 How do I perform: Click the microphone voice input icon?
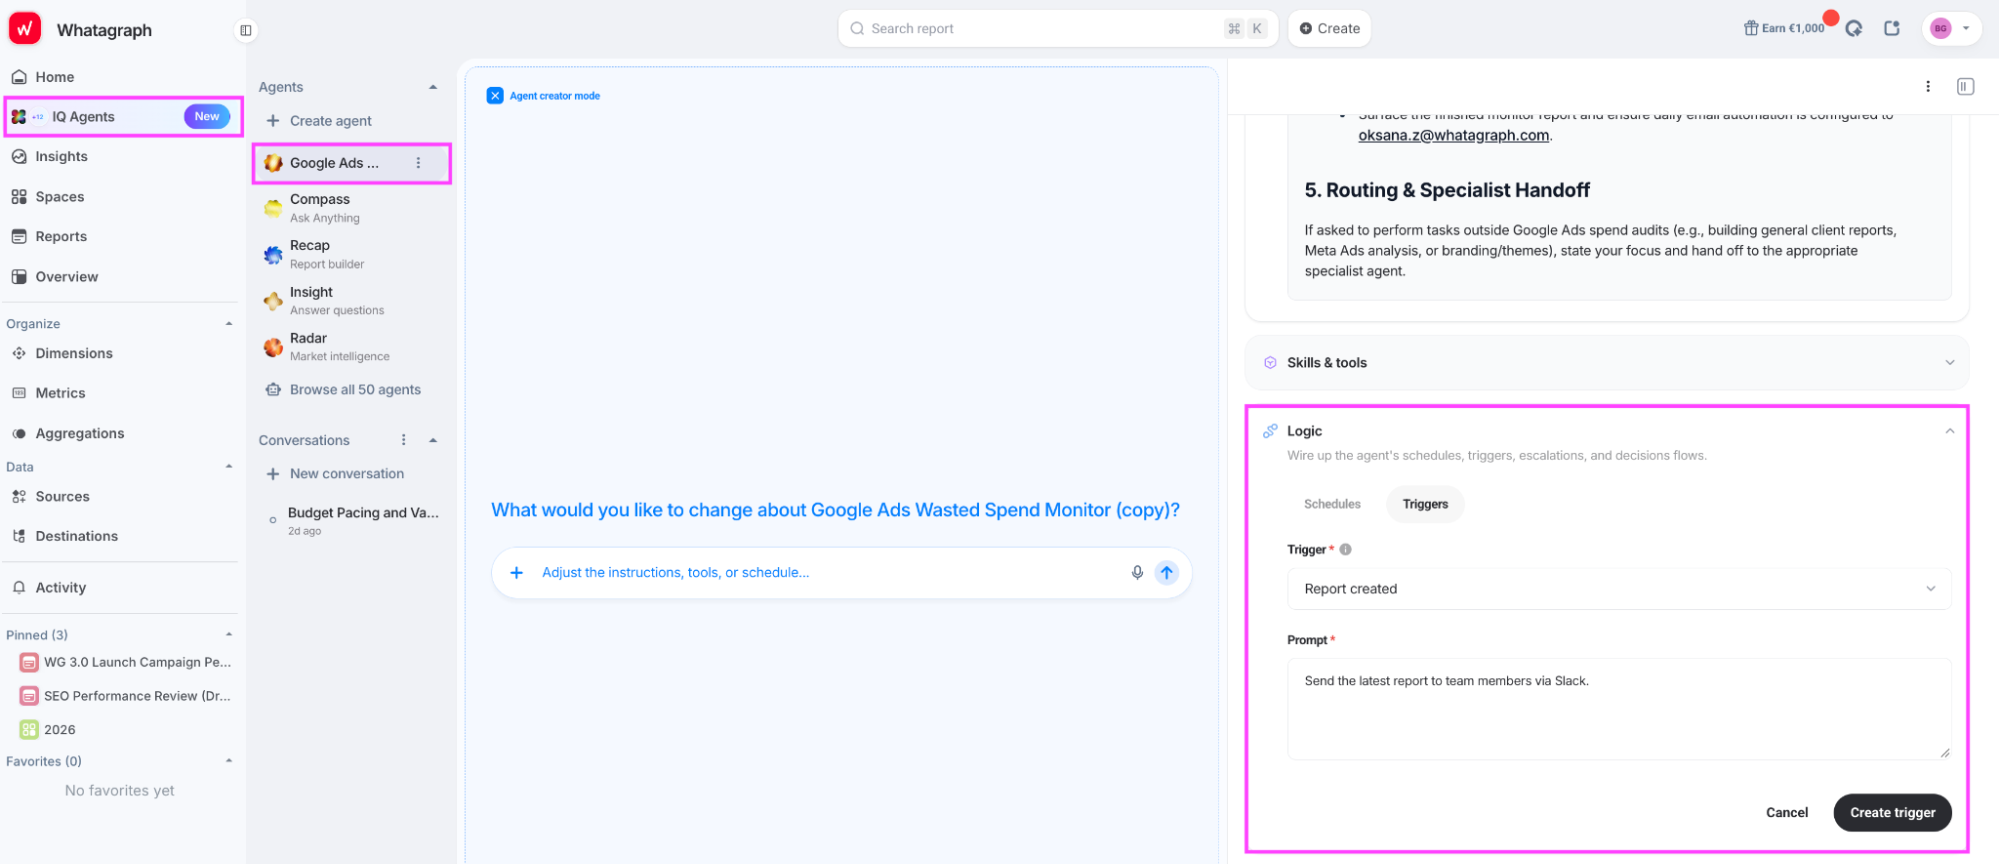point(1137,573)
